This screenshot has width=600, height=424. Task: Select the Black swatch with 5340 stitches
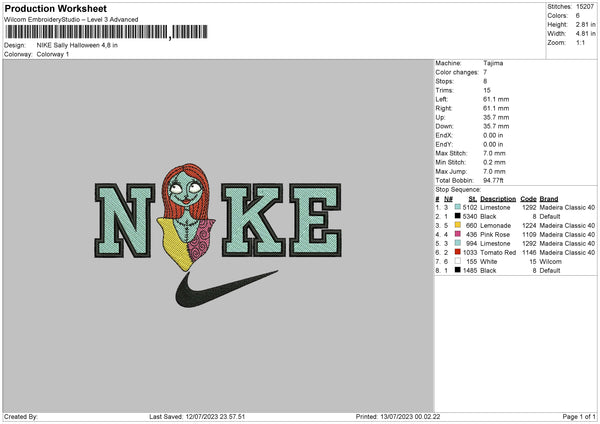pyautogui.click(x=458, y=216)
